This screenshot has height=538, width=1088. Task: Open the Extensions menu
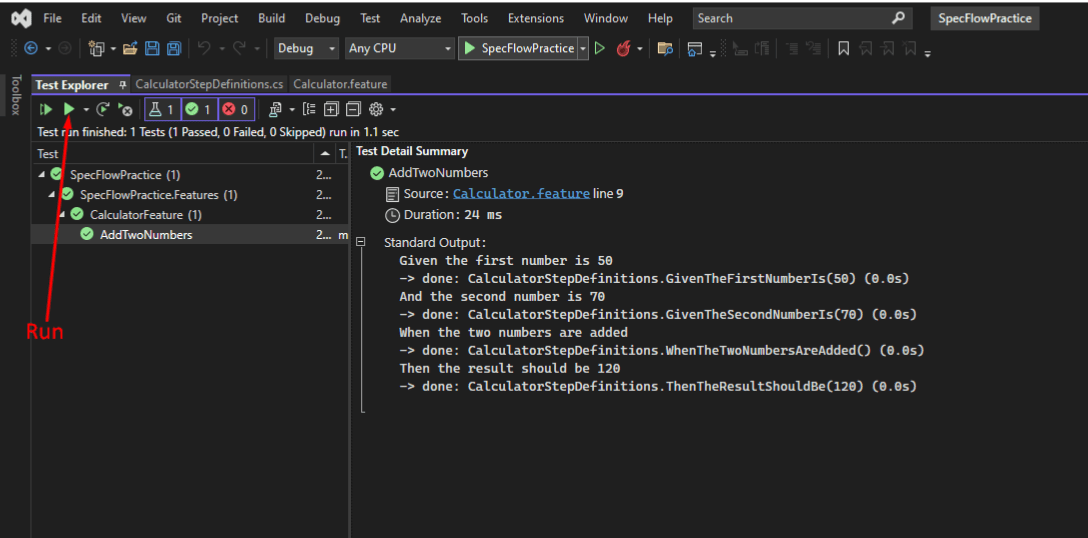point(536,19)
